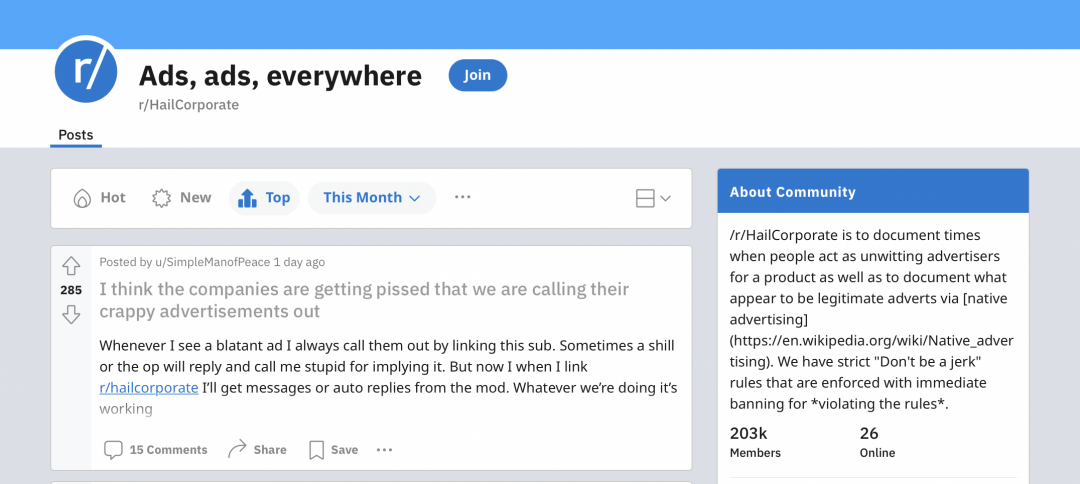The height and width of the screenshot is (484, 1080).
Task: Open the post's three-dot more options
Action: (384, 450)
